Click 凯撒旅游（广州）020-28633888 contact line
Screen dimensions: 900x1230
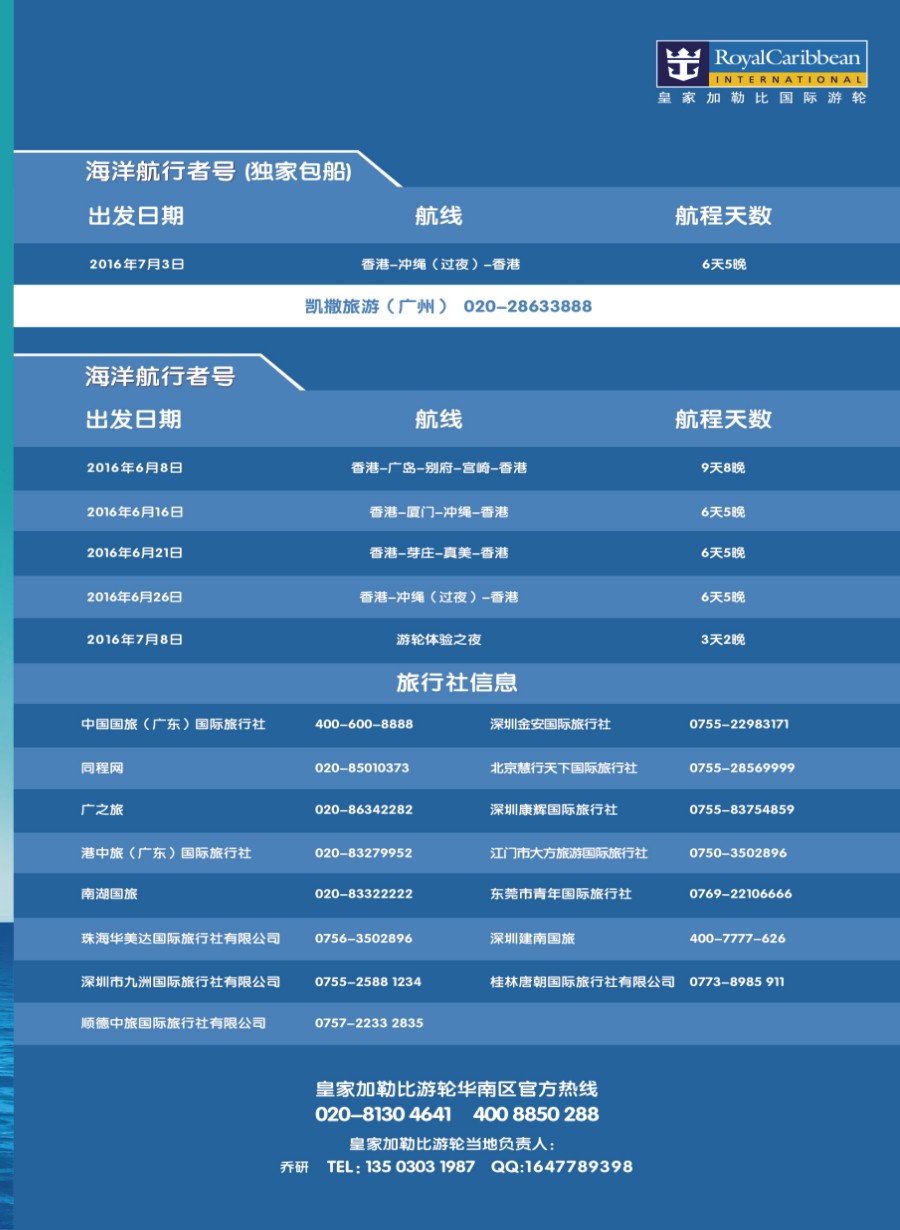coord(448,306)
